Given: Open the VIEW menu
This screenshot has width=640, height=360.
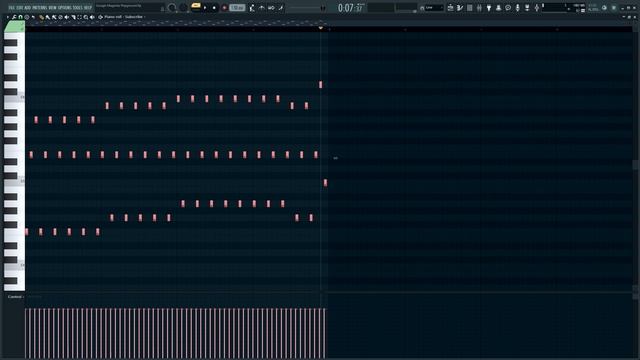Looking at the screenshot, I should click(x=53, y=8).
